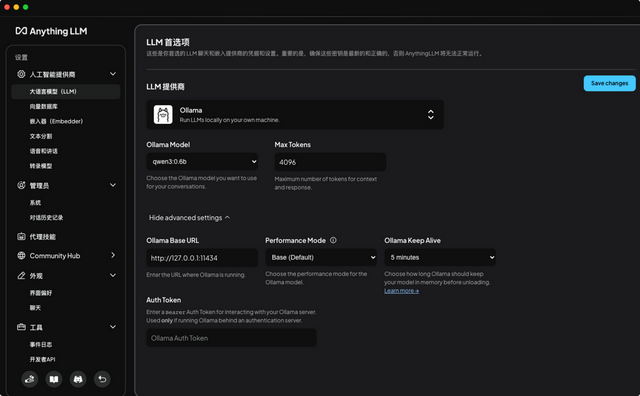The height and width of the screenshot is (396, 640).
Task: Click the Performance Mode info icon
Action: [x=333, y=240]
